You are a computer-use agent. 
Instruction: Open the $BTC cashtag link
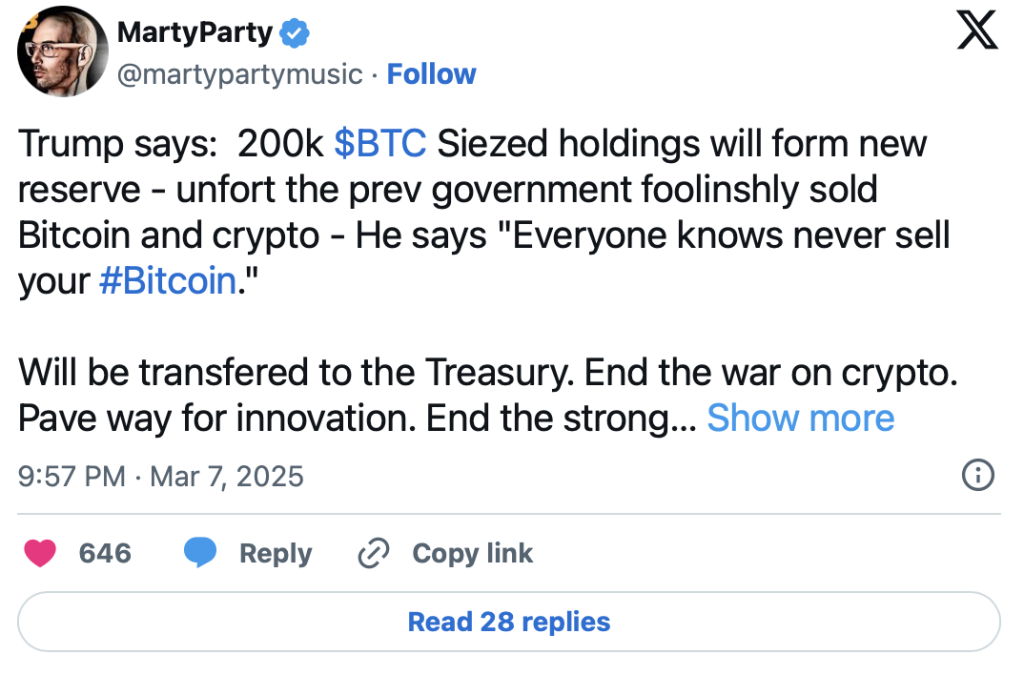pos(380,145)
